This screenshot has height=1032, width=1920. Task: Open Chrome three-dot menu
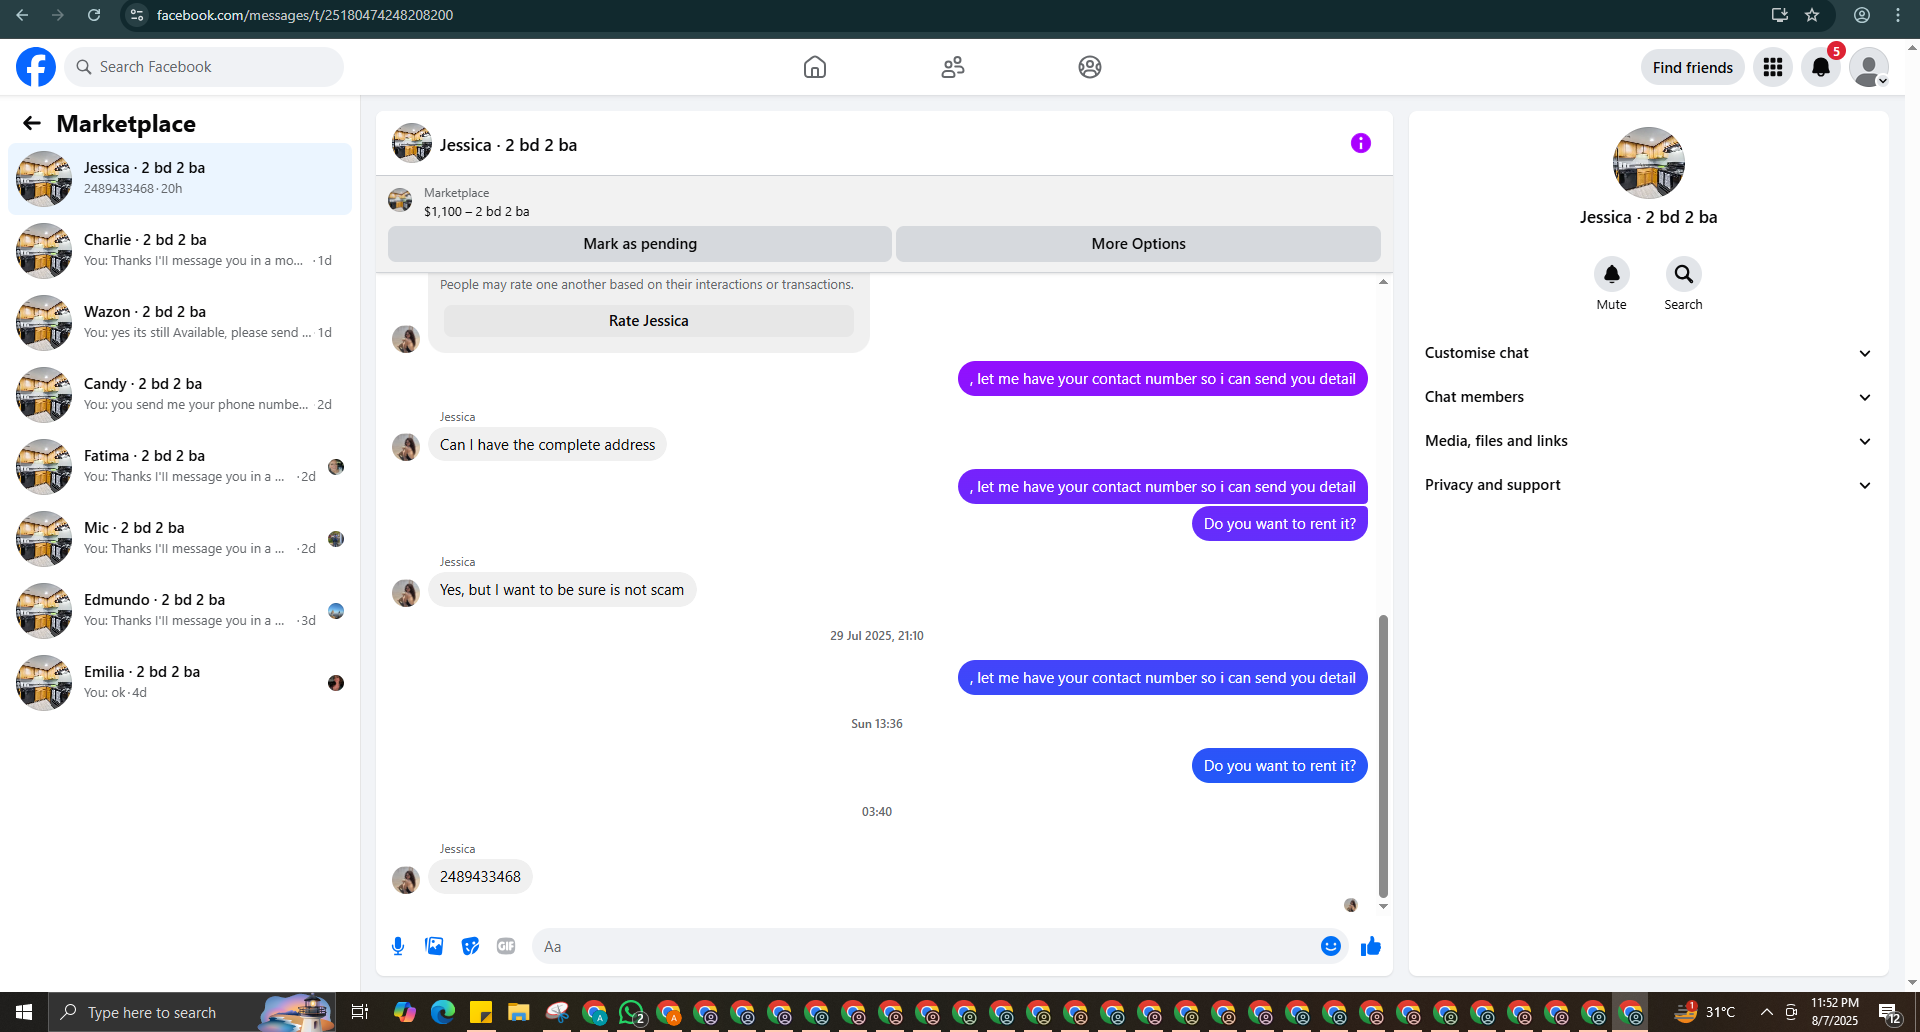pos(1898,15)
